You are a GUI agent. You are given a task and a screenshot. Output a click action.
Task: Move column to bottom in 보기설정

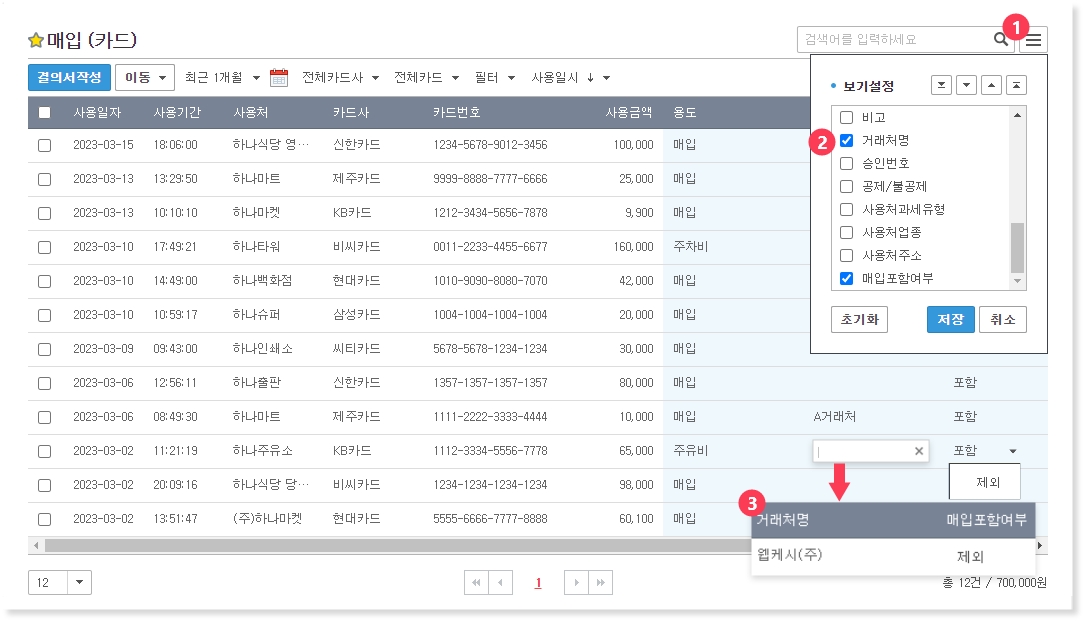click(941, 85)
